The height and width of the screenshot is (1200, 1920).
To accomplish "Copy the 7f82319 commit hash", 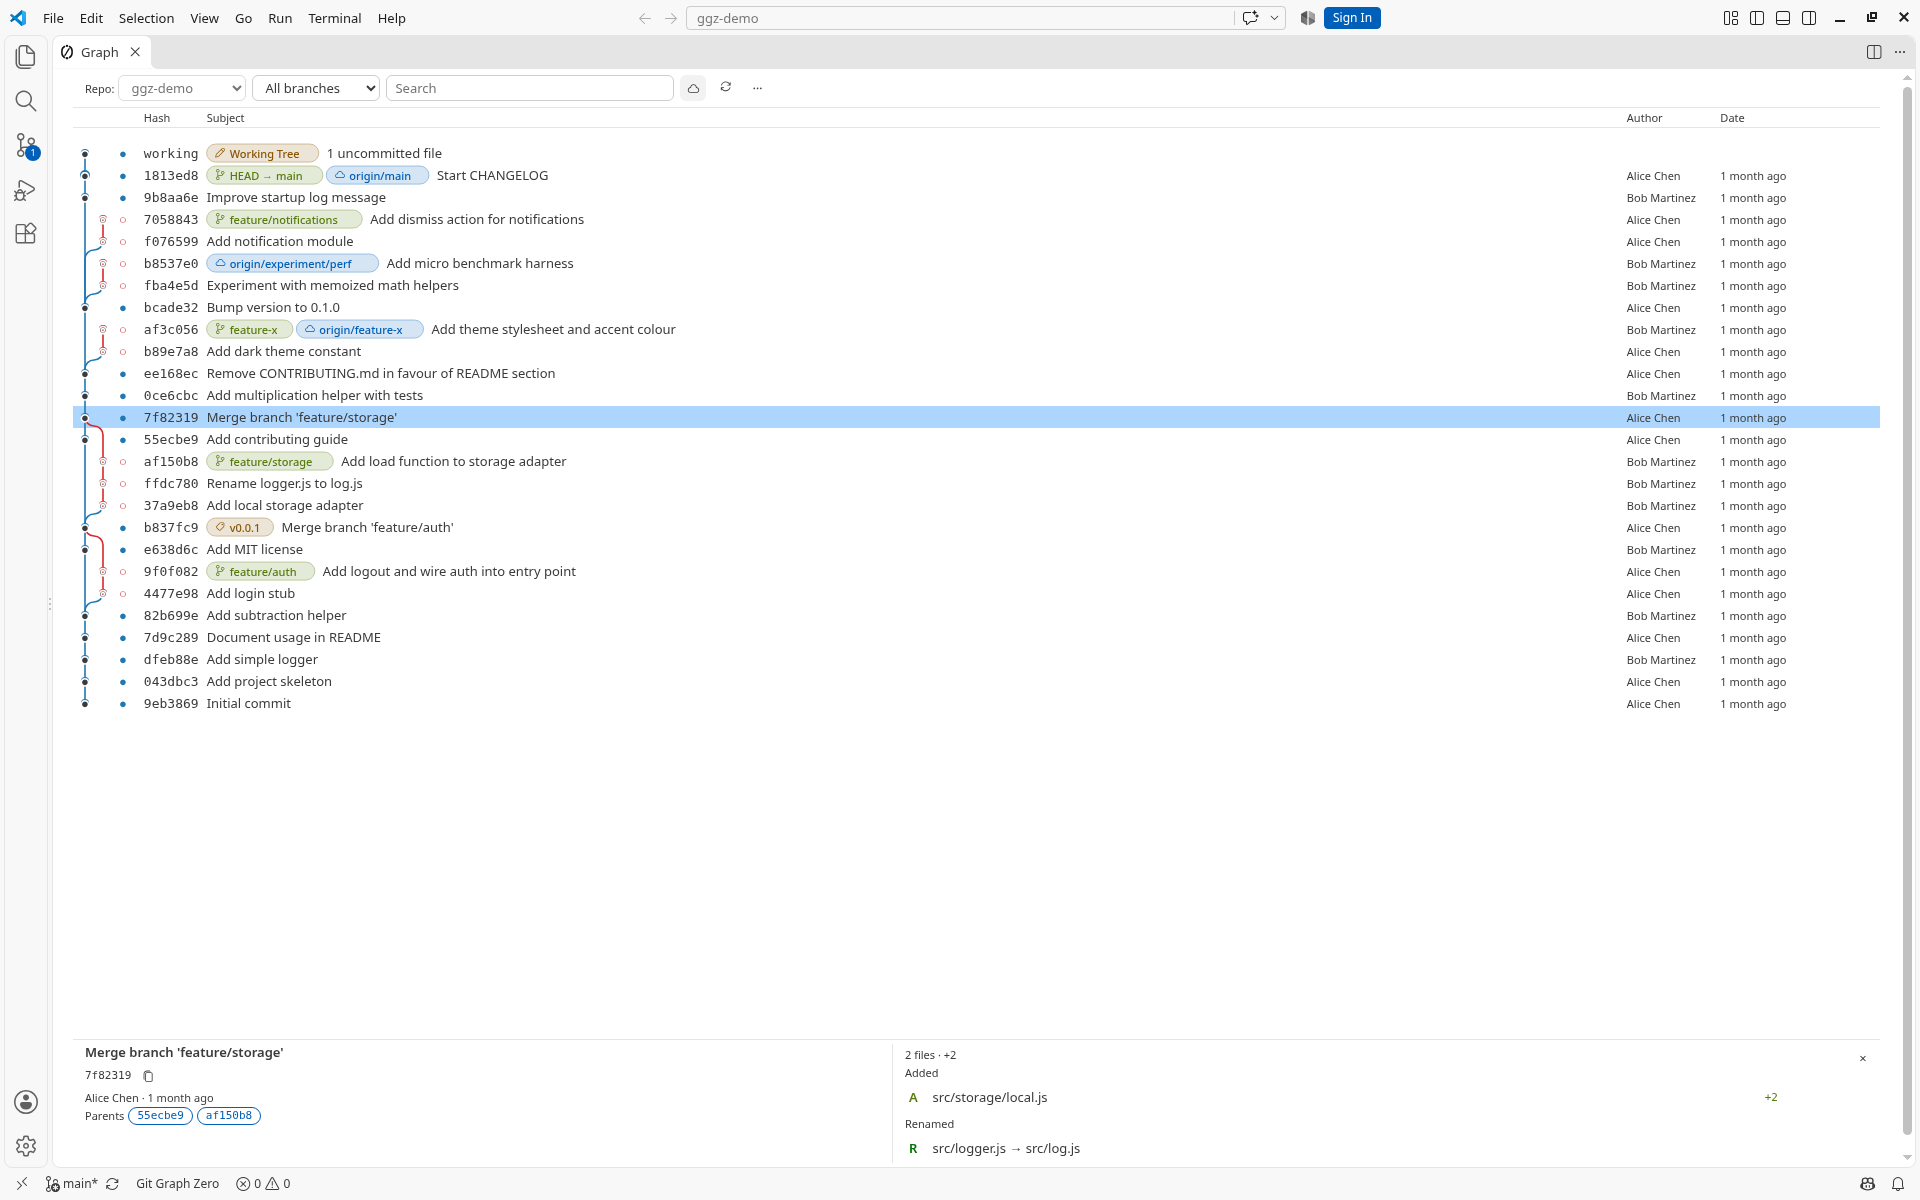I will [148, 1076].
